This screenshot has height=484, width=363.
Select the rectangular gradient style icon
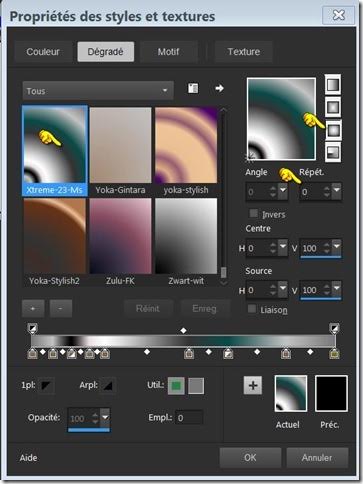333,107
